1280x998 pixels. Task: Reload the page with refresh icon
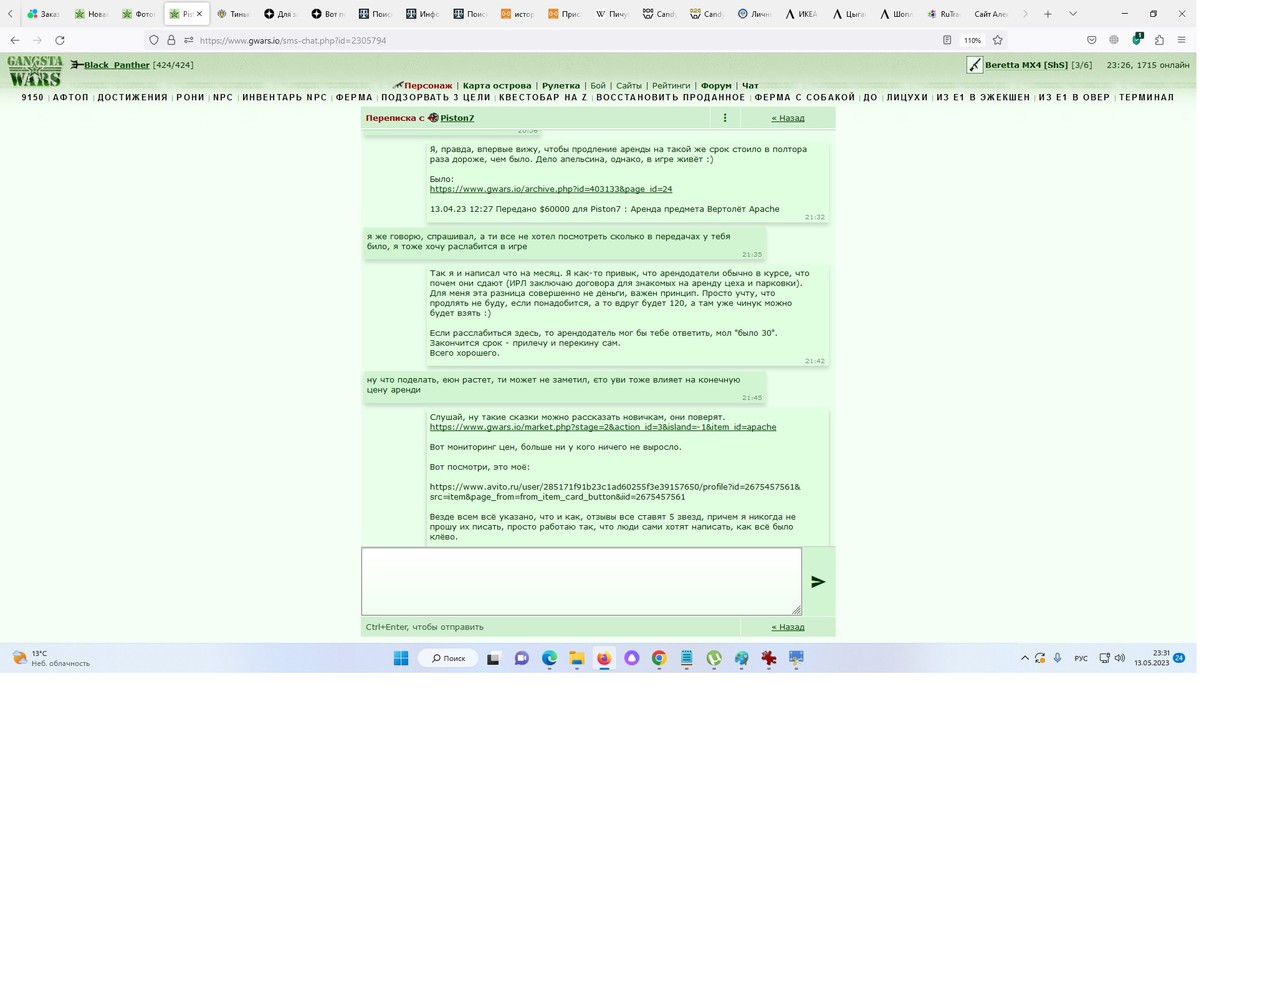(x=60, y=40)
